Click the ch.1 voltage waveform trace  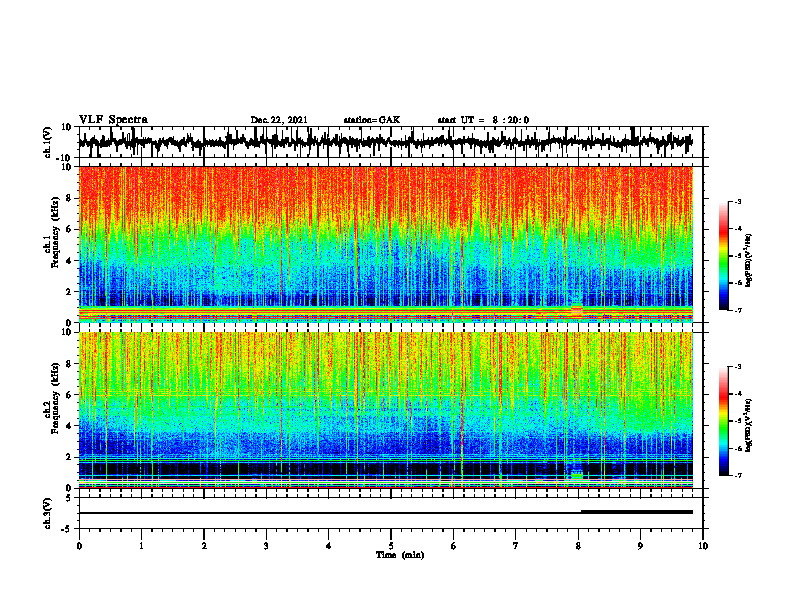tap(385, 142)
